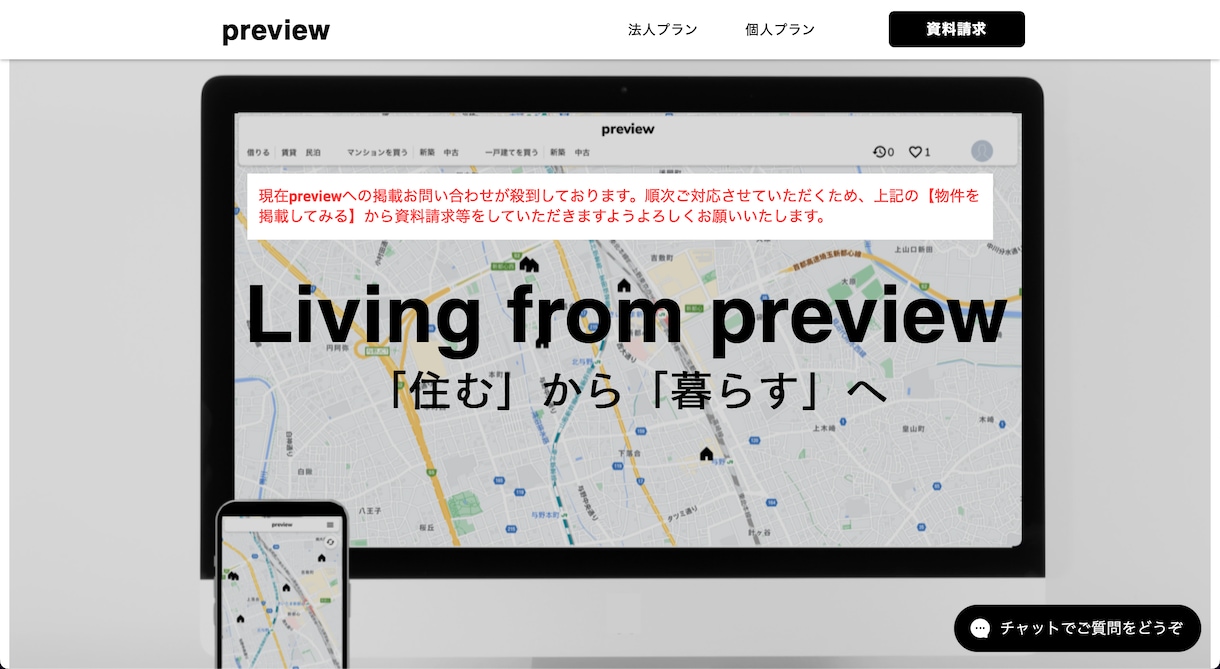Open chat via チャットでご質問をどうぞ button
1220x669 pixels.
[1077, 628]
